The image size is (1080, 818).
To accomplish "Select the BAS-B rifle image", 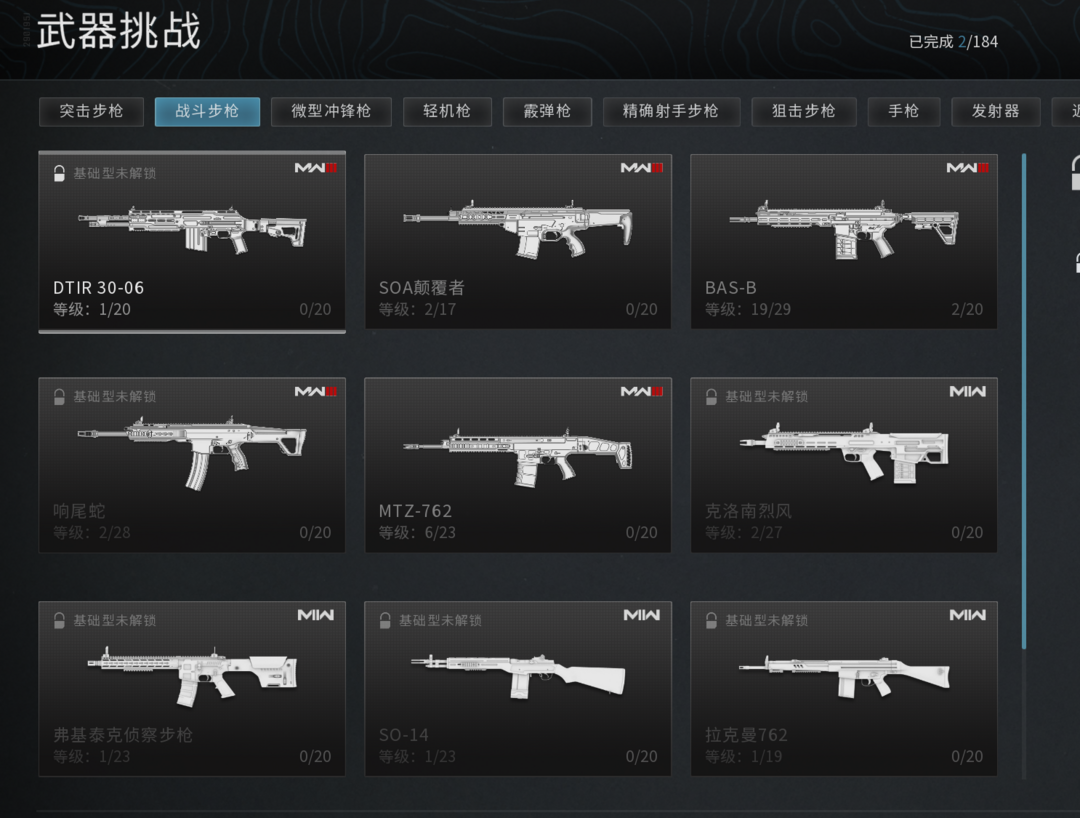I will (x=844, y=229).
